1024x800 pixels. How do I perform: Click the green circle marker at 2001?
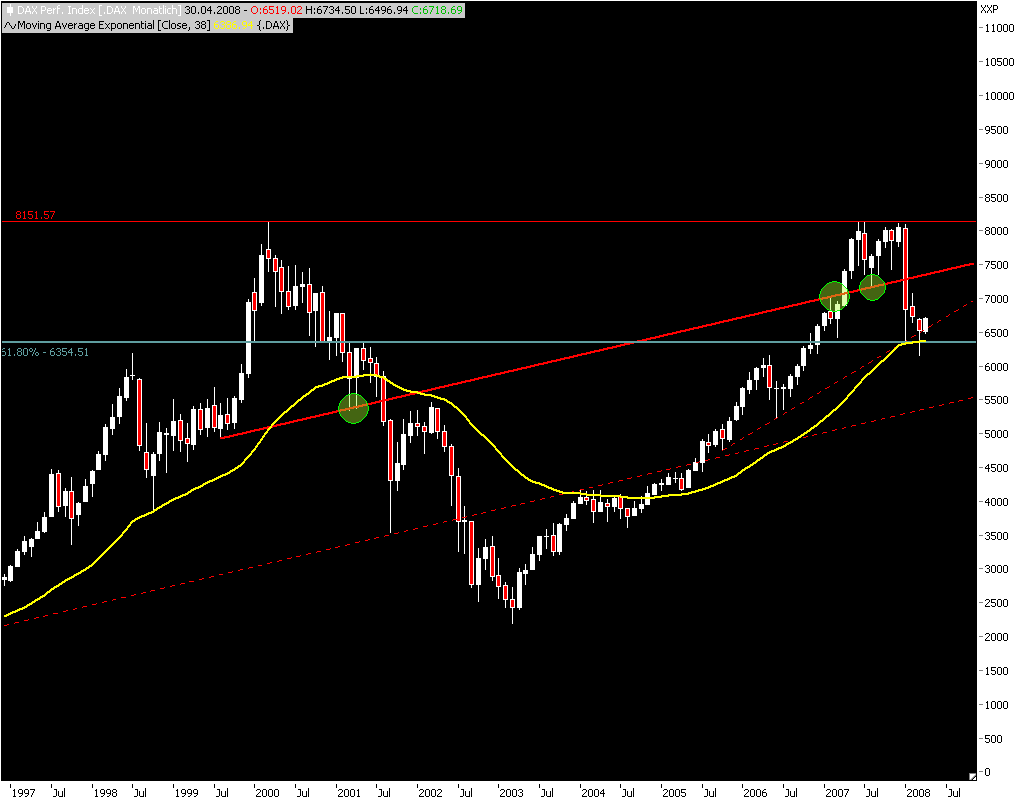tap(353, 408)
